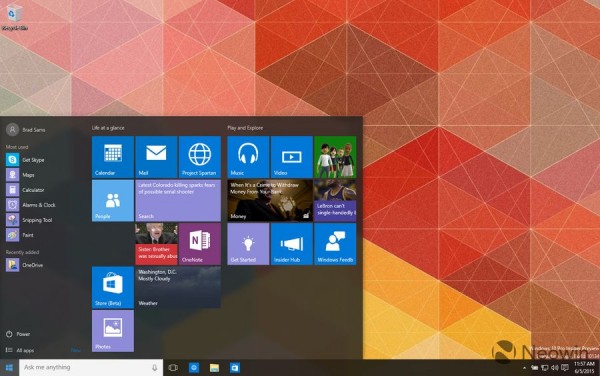Open the OneNote tile

(x=200, y=244)
